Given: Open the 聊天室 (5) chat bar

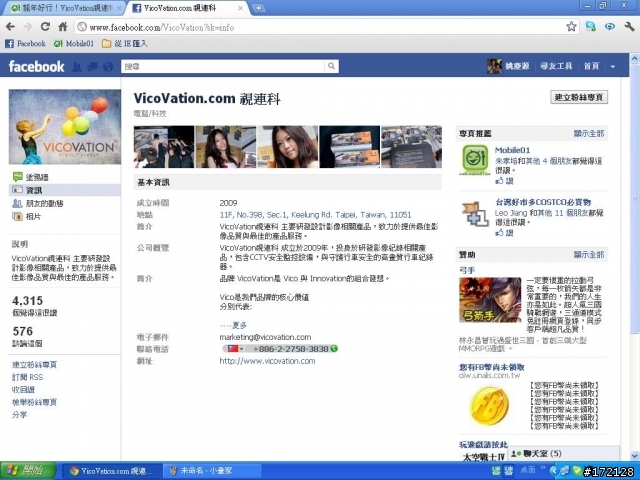Looking at the screenshot, I should point(563,453).
